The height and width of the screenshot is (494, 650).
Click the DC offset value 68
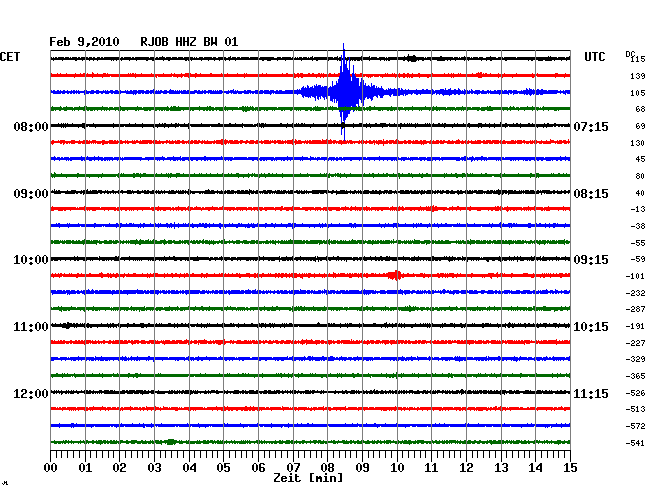640,109
